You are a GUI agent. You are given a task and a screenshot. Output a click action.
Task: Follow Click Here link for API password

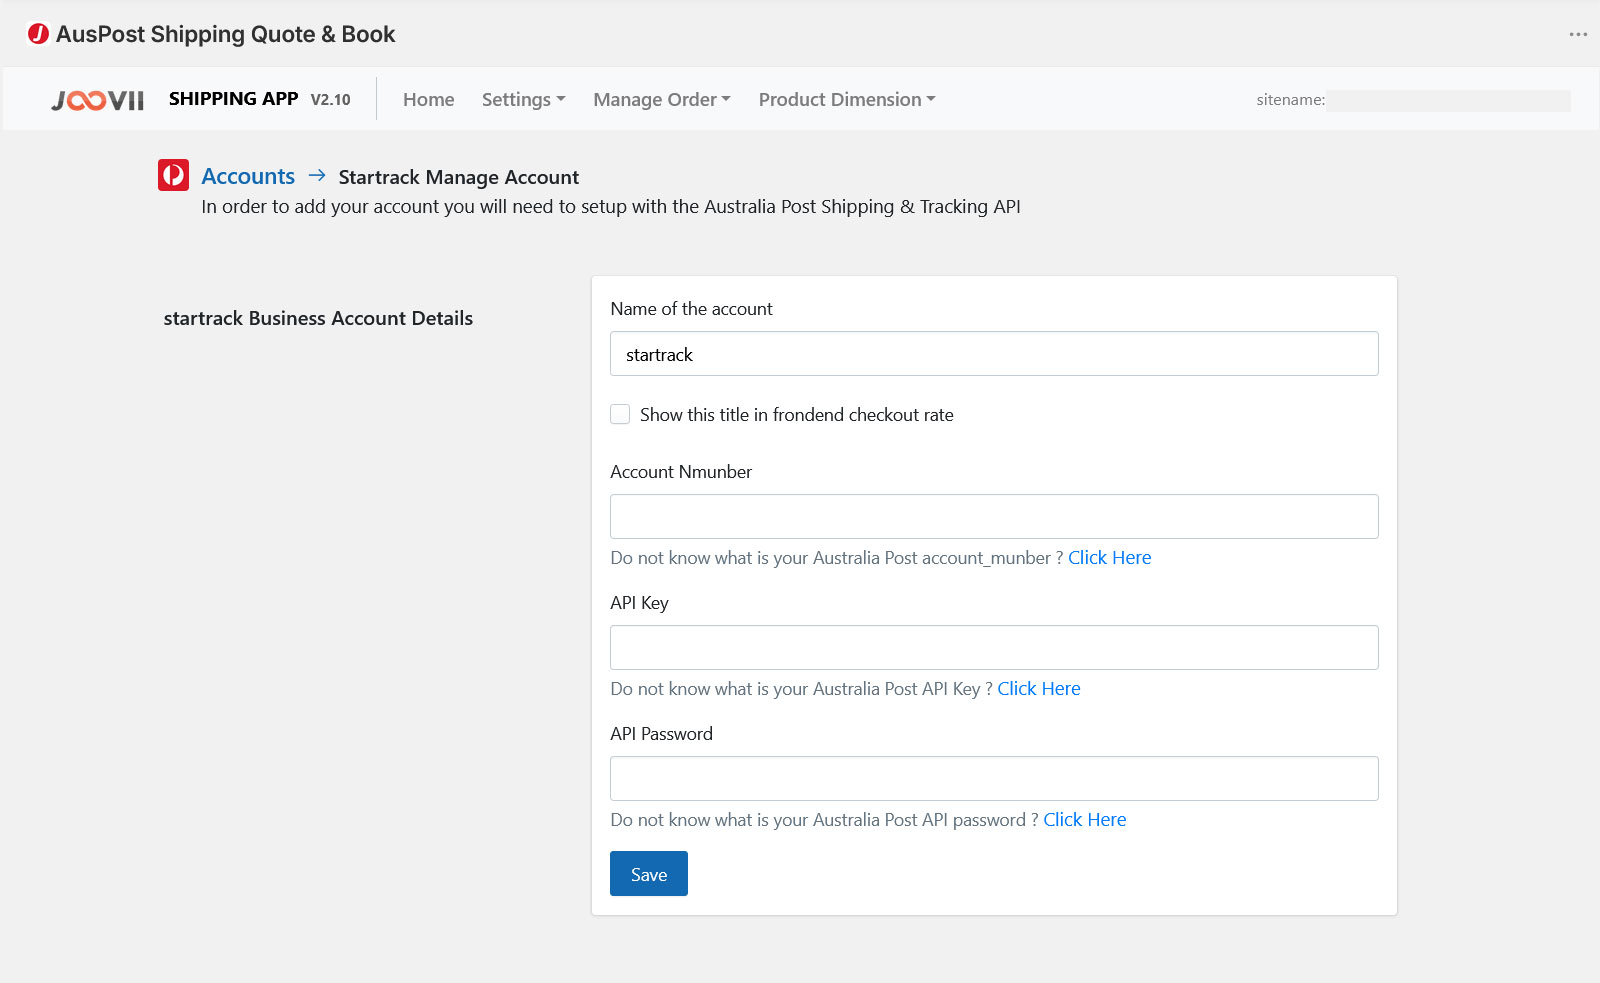pos(1084,820)
